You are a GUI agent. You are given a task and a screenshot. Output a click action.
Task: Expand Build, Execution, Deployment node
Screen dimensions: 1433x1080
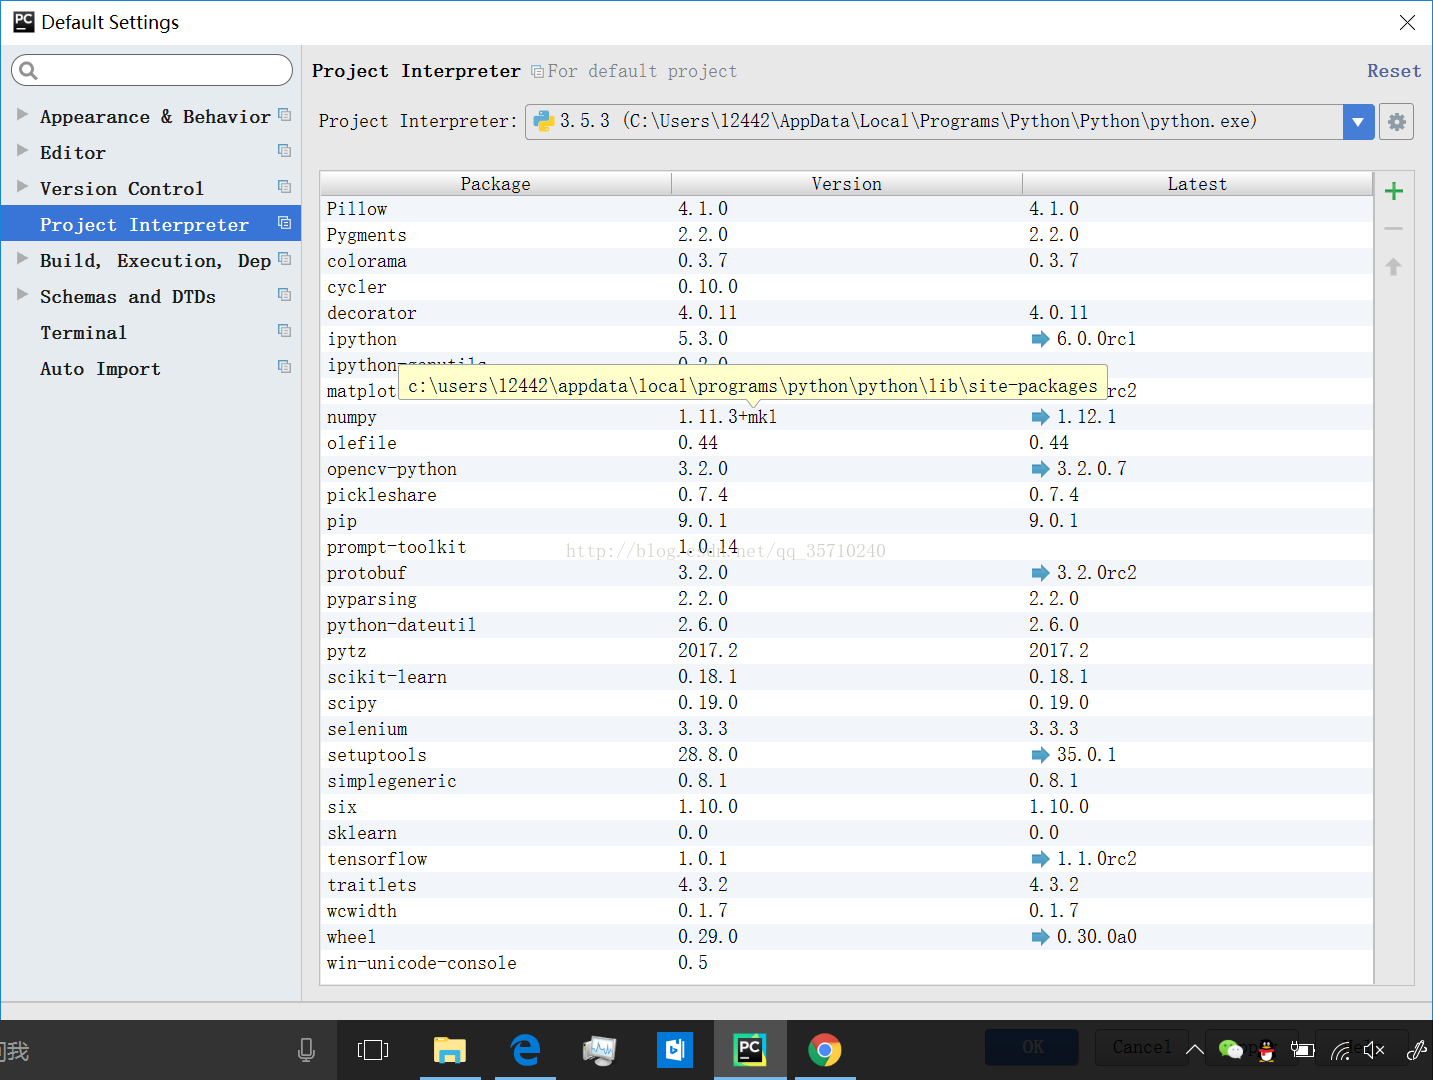[22, 259]
